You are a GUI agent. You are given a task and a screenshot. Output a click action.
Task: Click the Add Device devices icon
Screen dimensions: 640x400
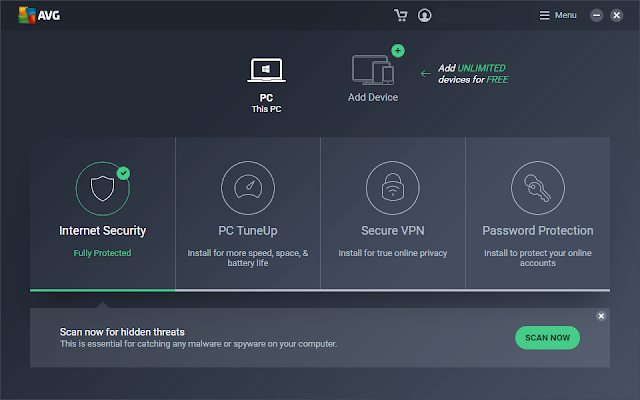point(373,70)
